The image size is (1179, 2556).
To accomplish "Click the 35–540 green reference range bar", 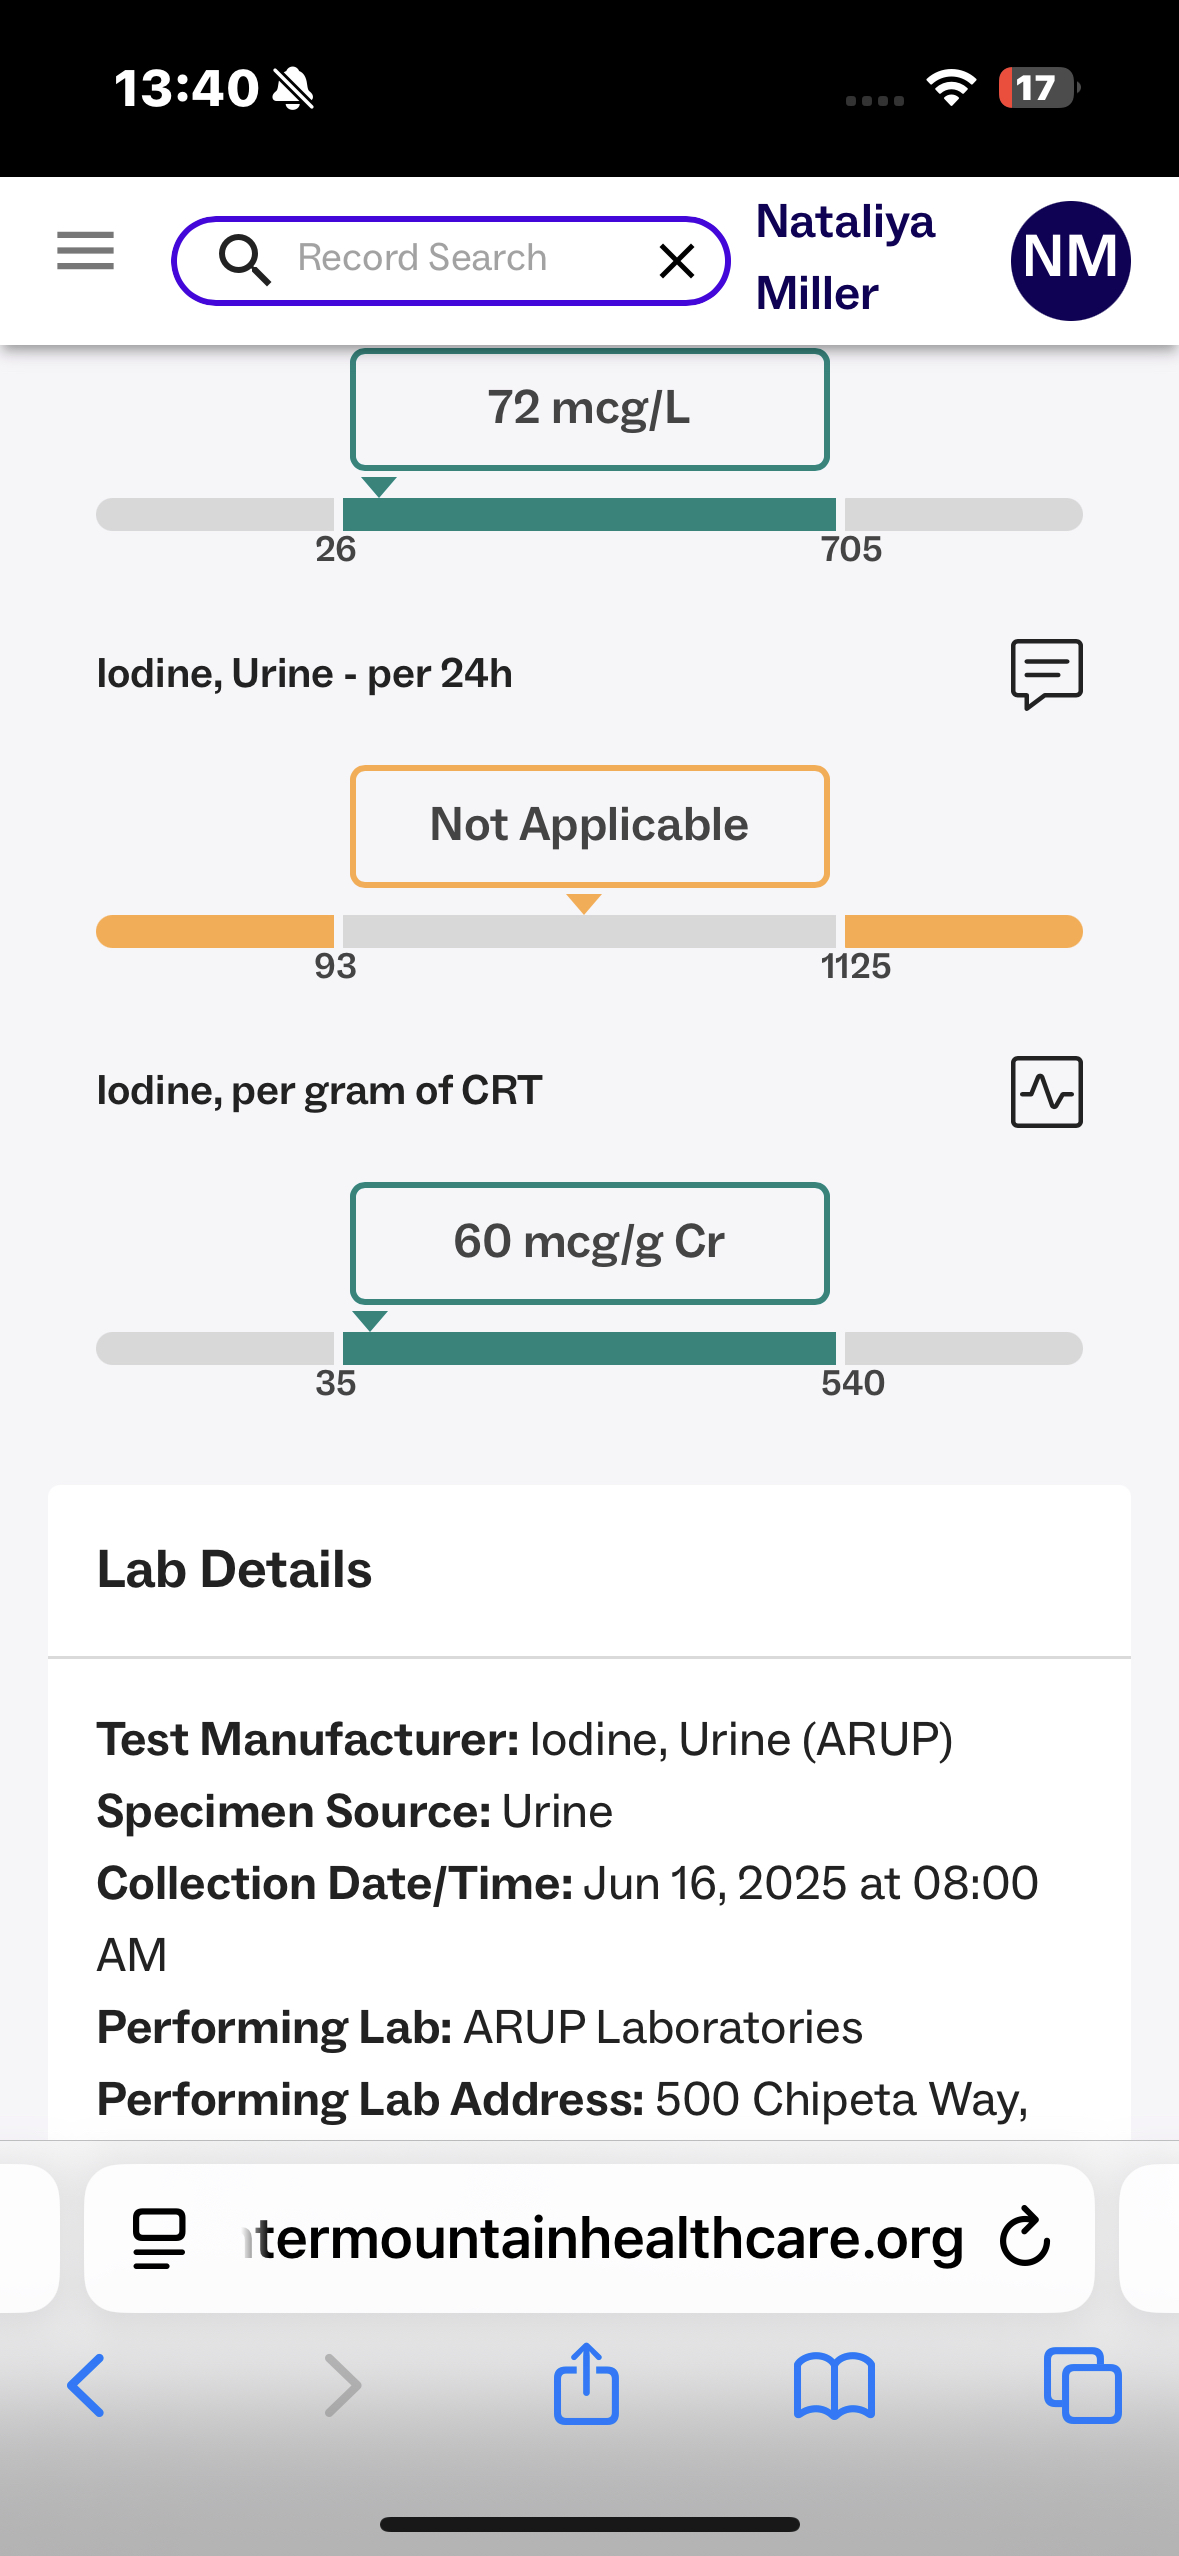I will point(589,1349).
